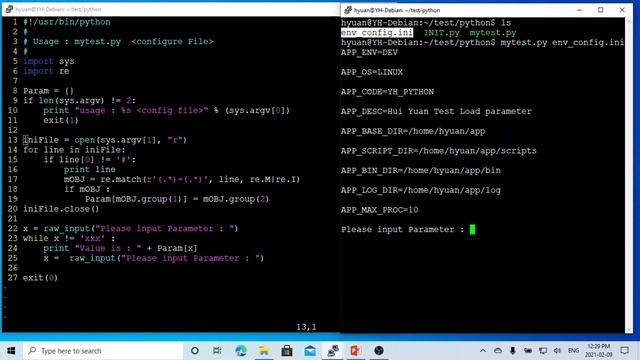Click the APP_LOG_DIR output line
The height and width of the screenshot is (360, 640).
point(421,190)
